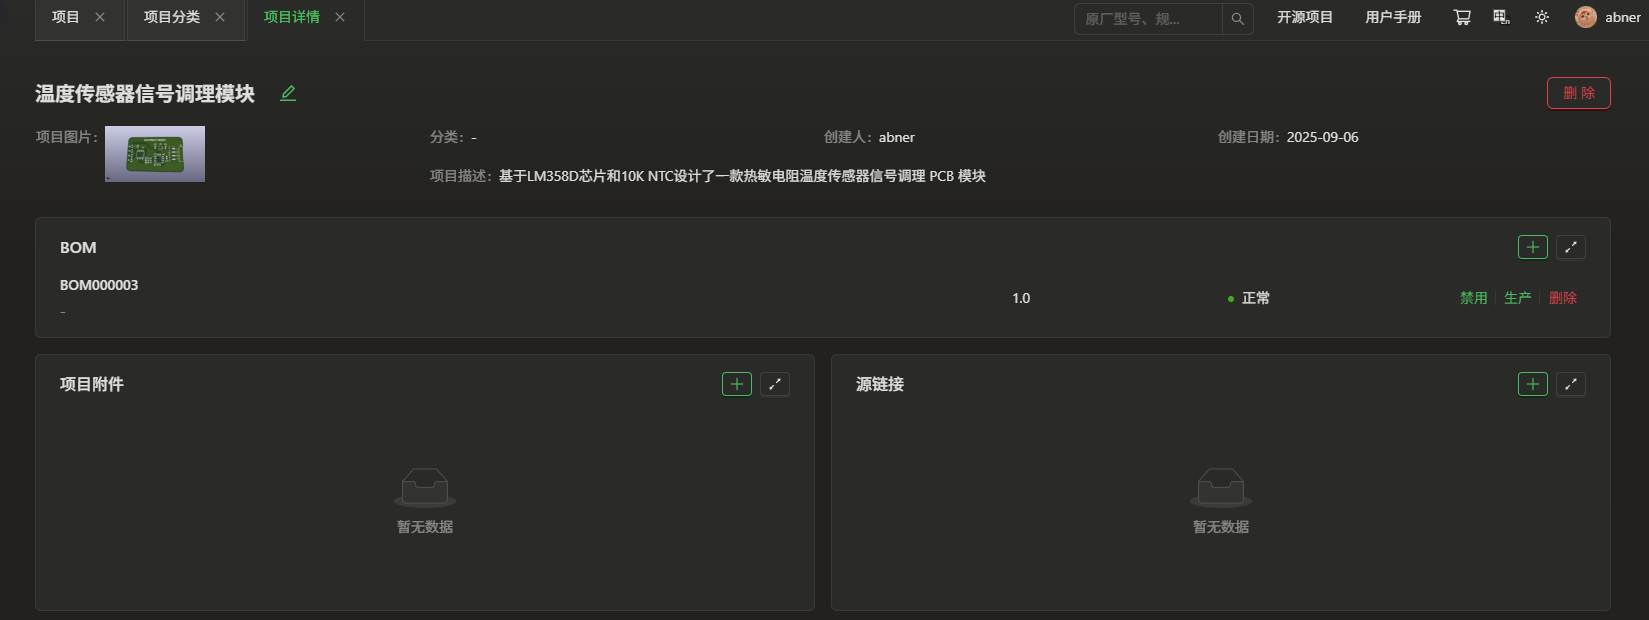The image size is (1649, 620).
Task: Add a new source link in 源链接 panel
Action: [x=1532, y=384]
